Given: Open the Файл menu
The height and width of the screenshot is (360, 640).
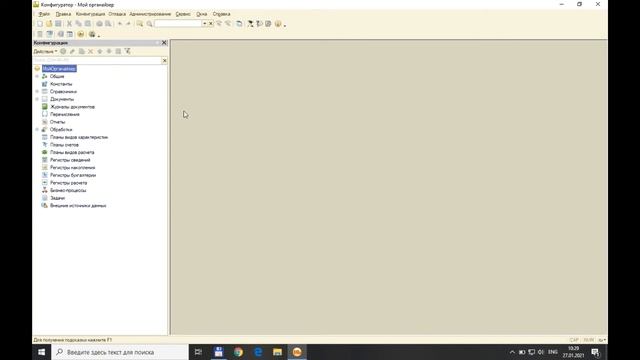Looking at the screenshot, I should 44,14.
